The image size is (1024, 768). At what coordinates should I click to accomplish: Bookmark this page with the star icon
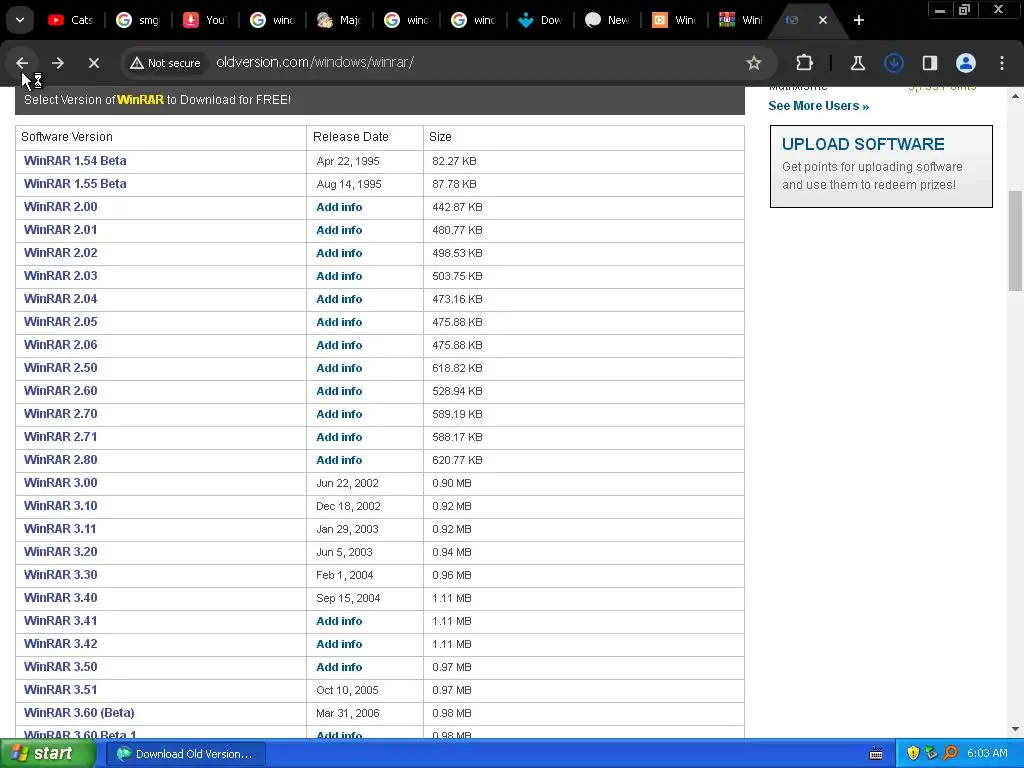pyautogui.click(x=754, y=63)
